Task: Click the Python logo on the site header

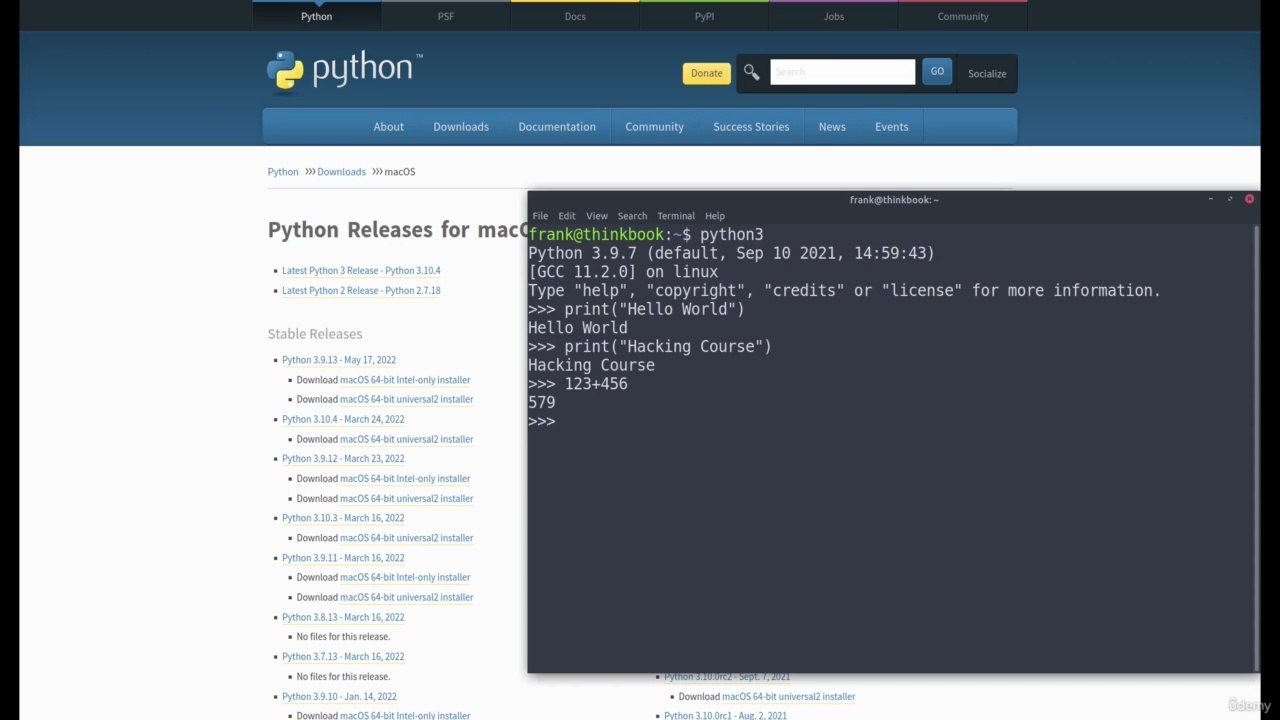Action: (344, 70)
